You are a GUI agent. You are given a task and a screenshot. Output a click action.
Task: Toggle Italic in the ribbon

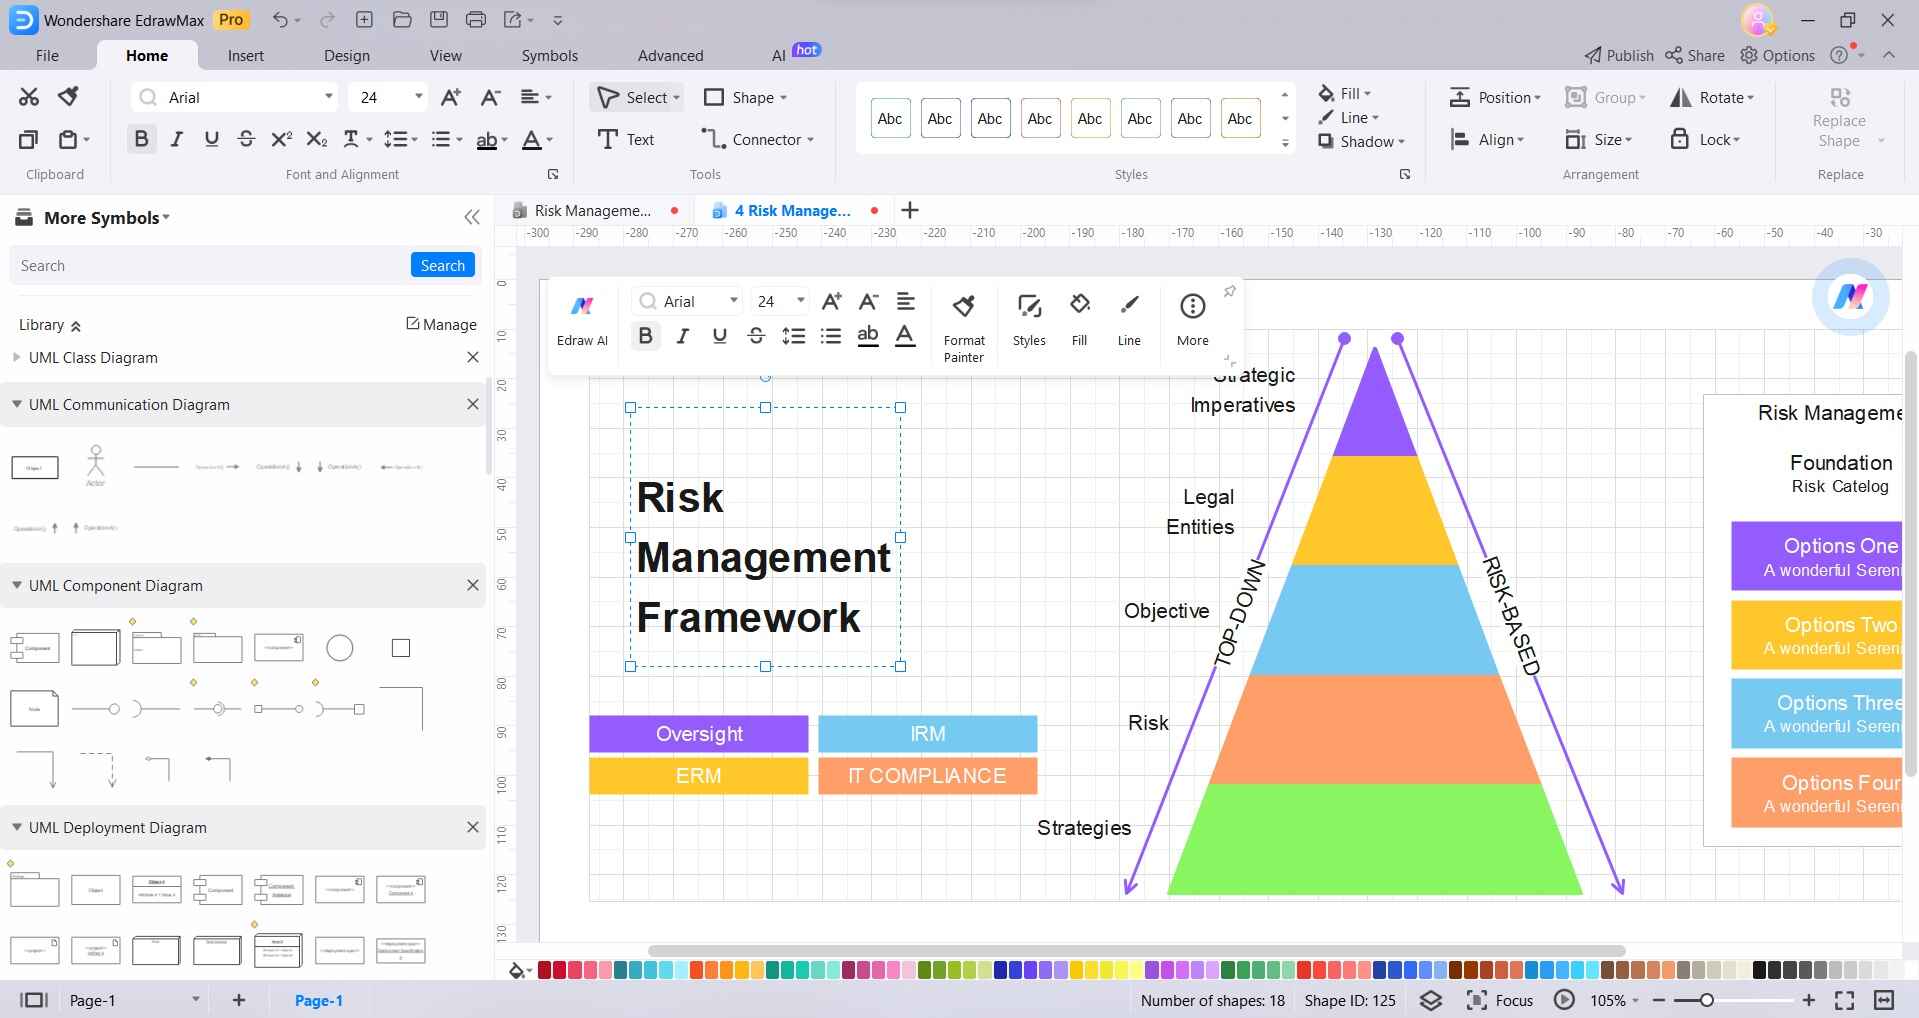177,140
